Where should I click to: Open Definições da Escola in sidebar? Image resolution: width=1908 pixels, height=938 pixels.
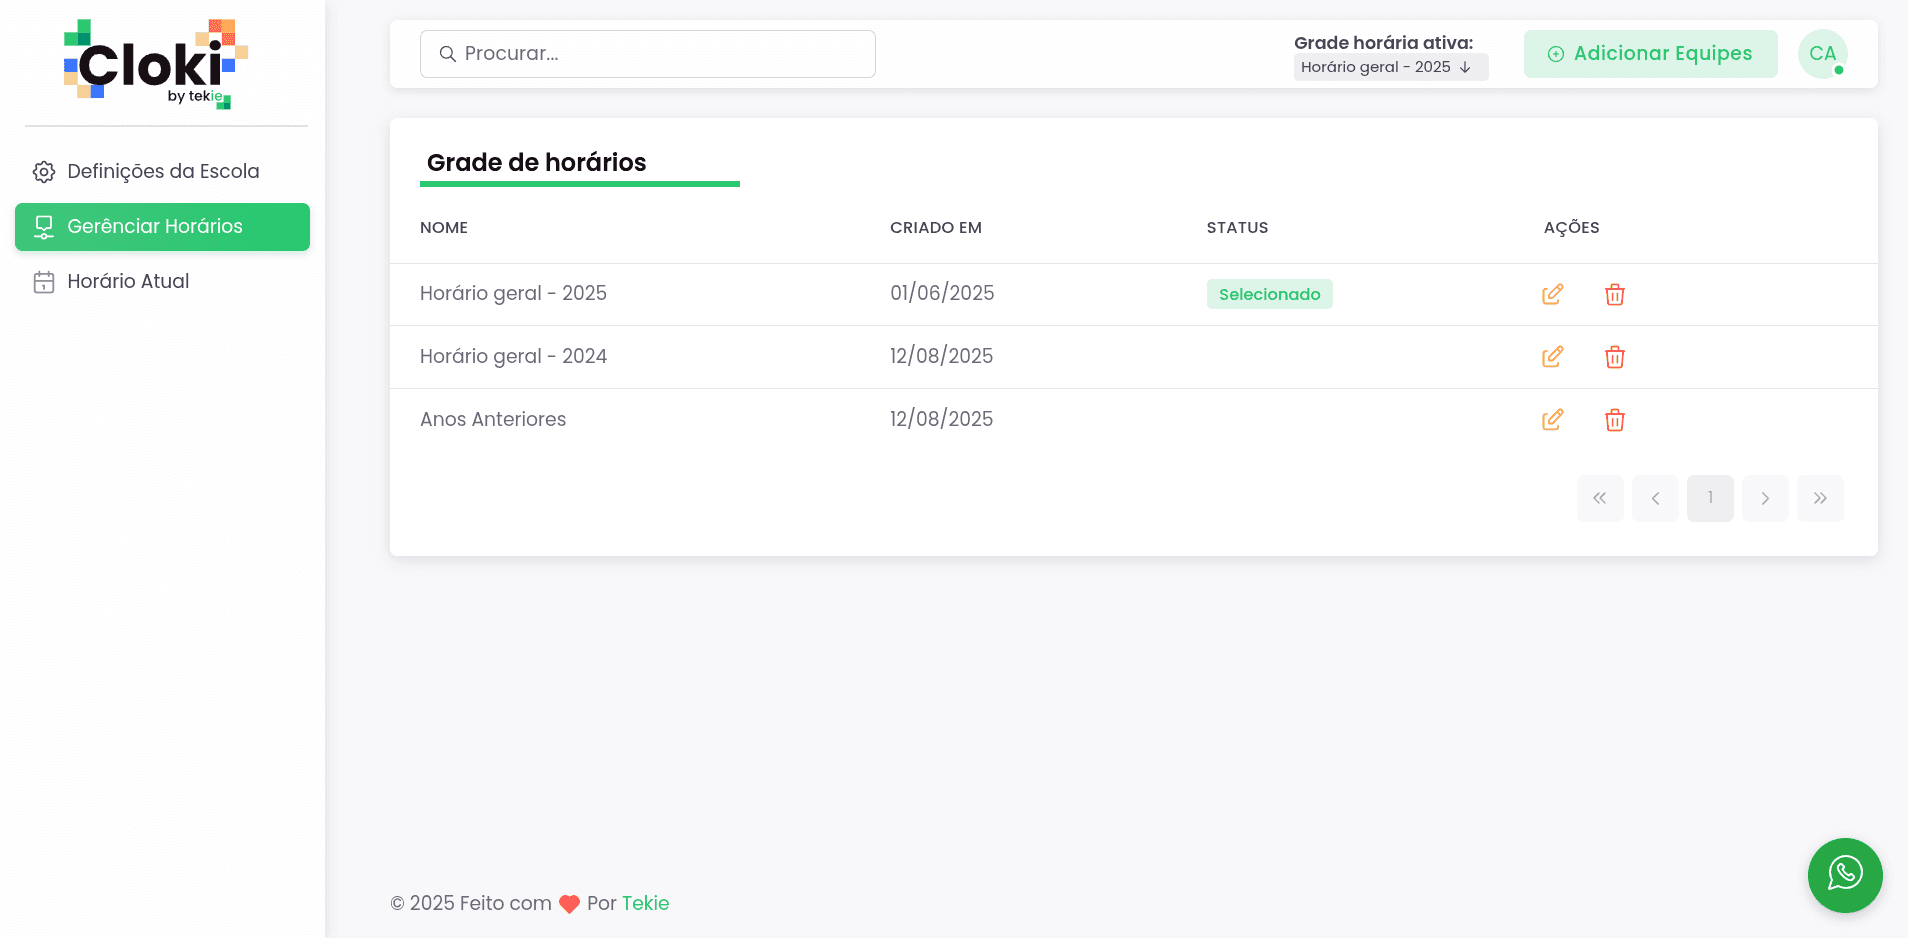pos(162,172)
